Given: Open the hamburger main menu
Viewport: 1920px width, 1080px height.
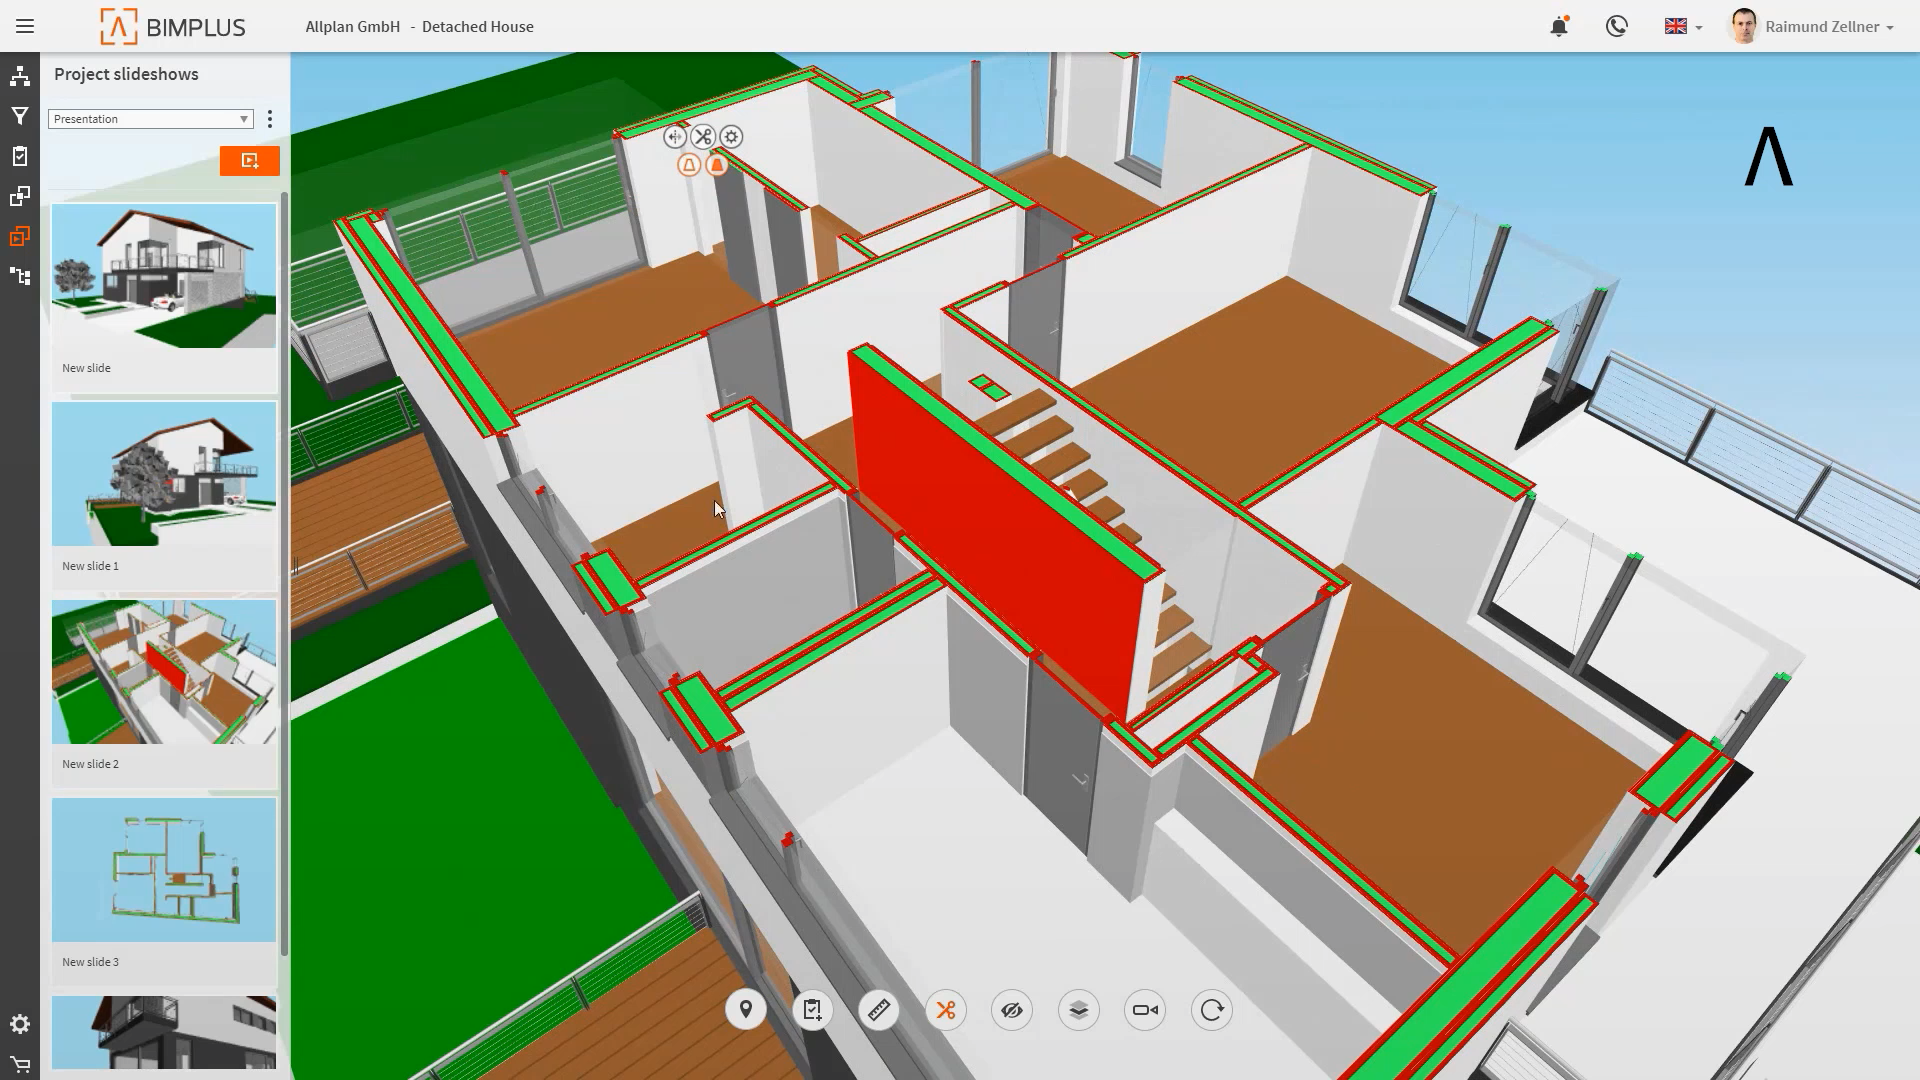Looking at the screenshot, I should pos(25,27).
